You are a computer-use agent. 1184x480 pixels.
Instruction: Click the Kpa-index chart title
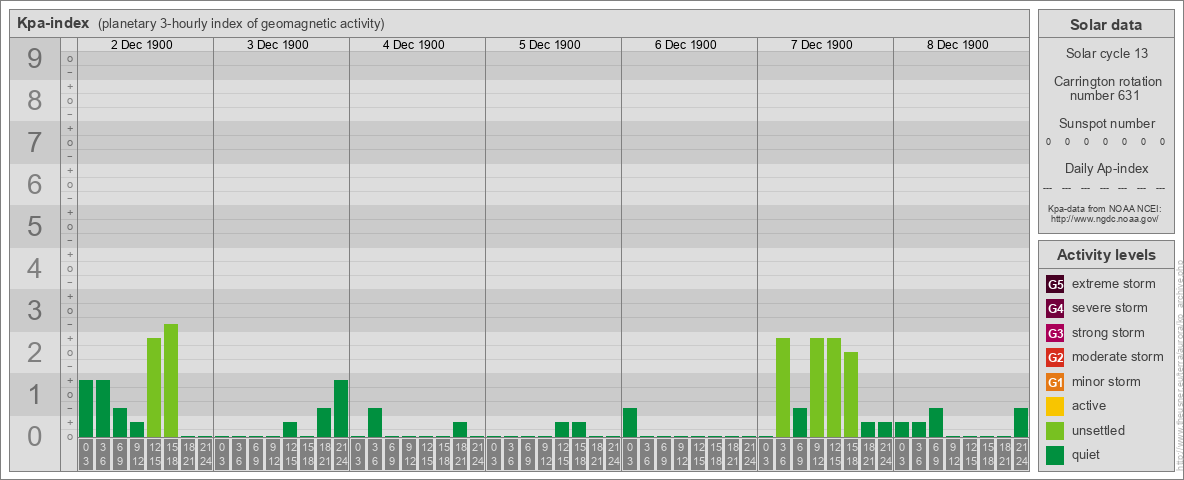(x=53, y=23)
